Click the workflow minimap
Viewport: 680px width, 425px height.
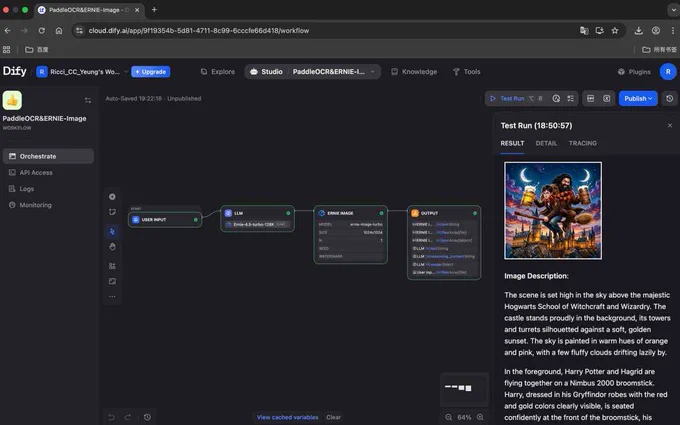[464, 388]
